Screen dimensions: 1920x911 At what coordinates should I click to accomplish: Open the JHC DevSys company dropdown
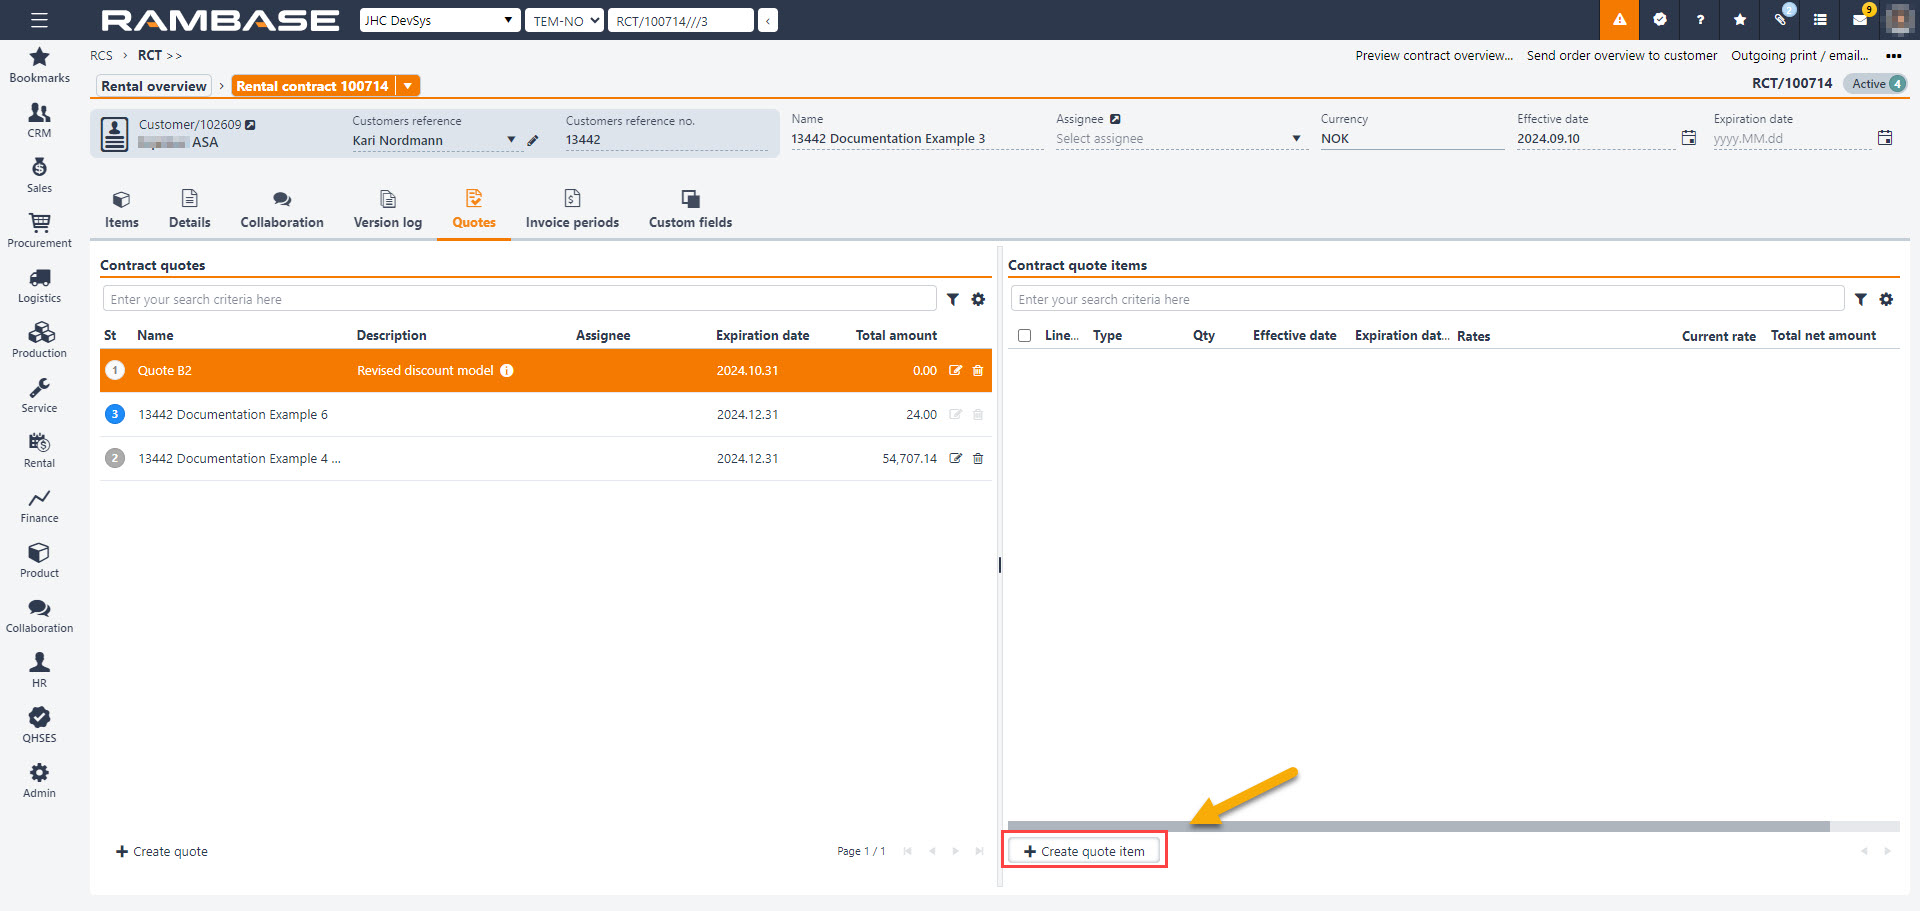(x=440, y=20)
